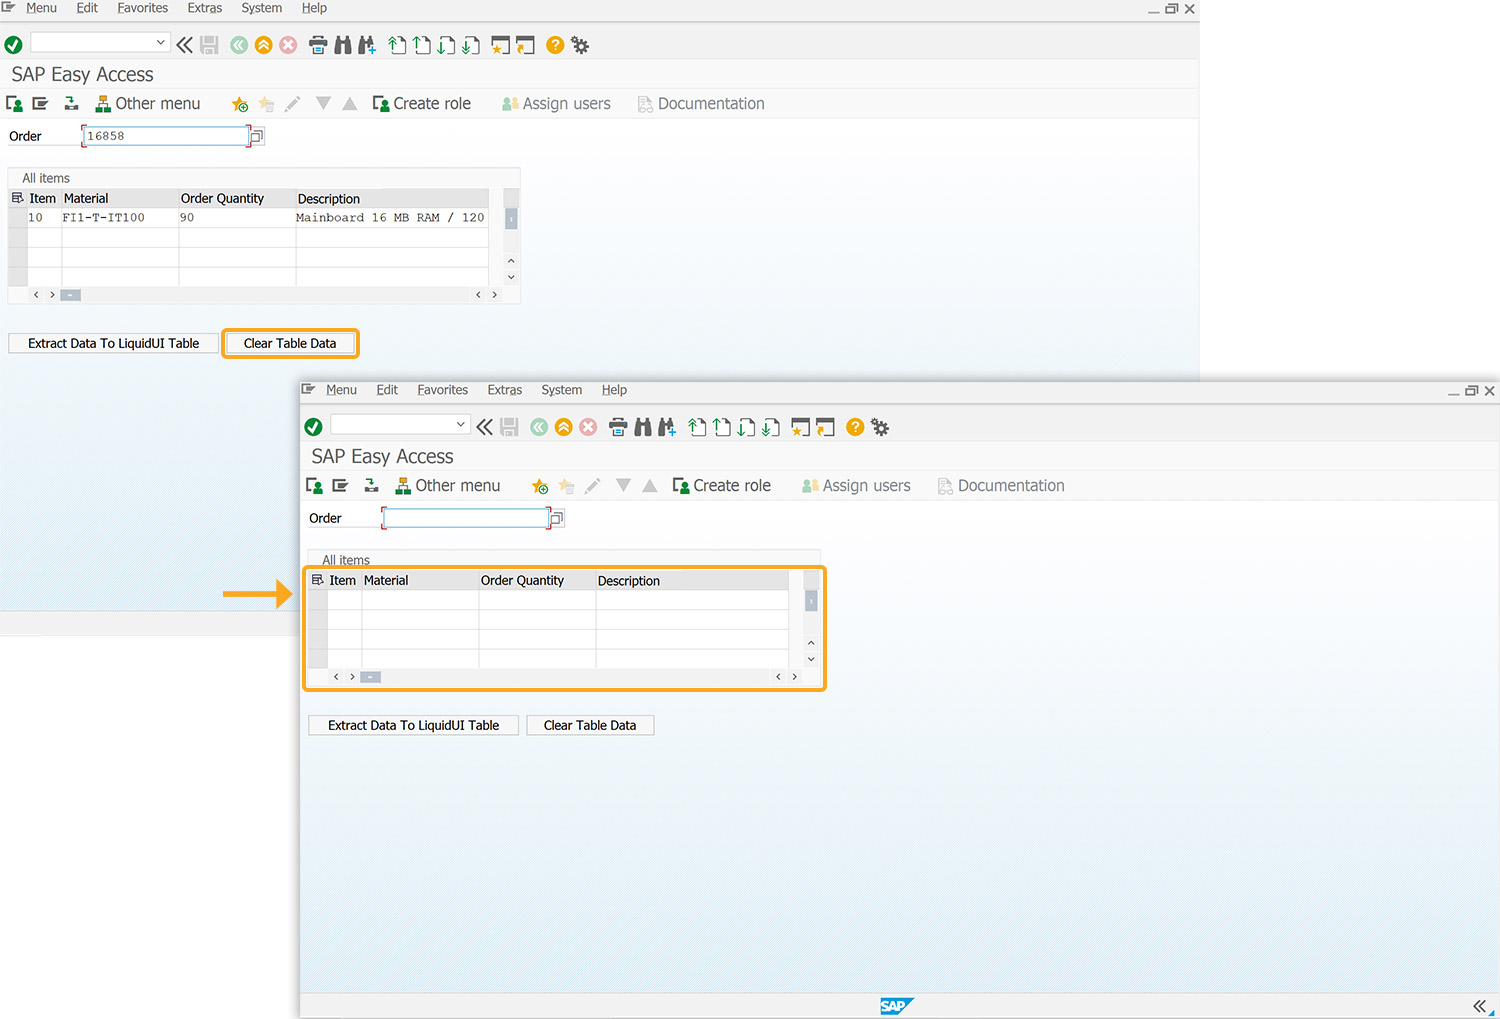Open Menu icon dropdown in front window
Screen dimensions: 1500x1019
(x=308, y=390)
